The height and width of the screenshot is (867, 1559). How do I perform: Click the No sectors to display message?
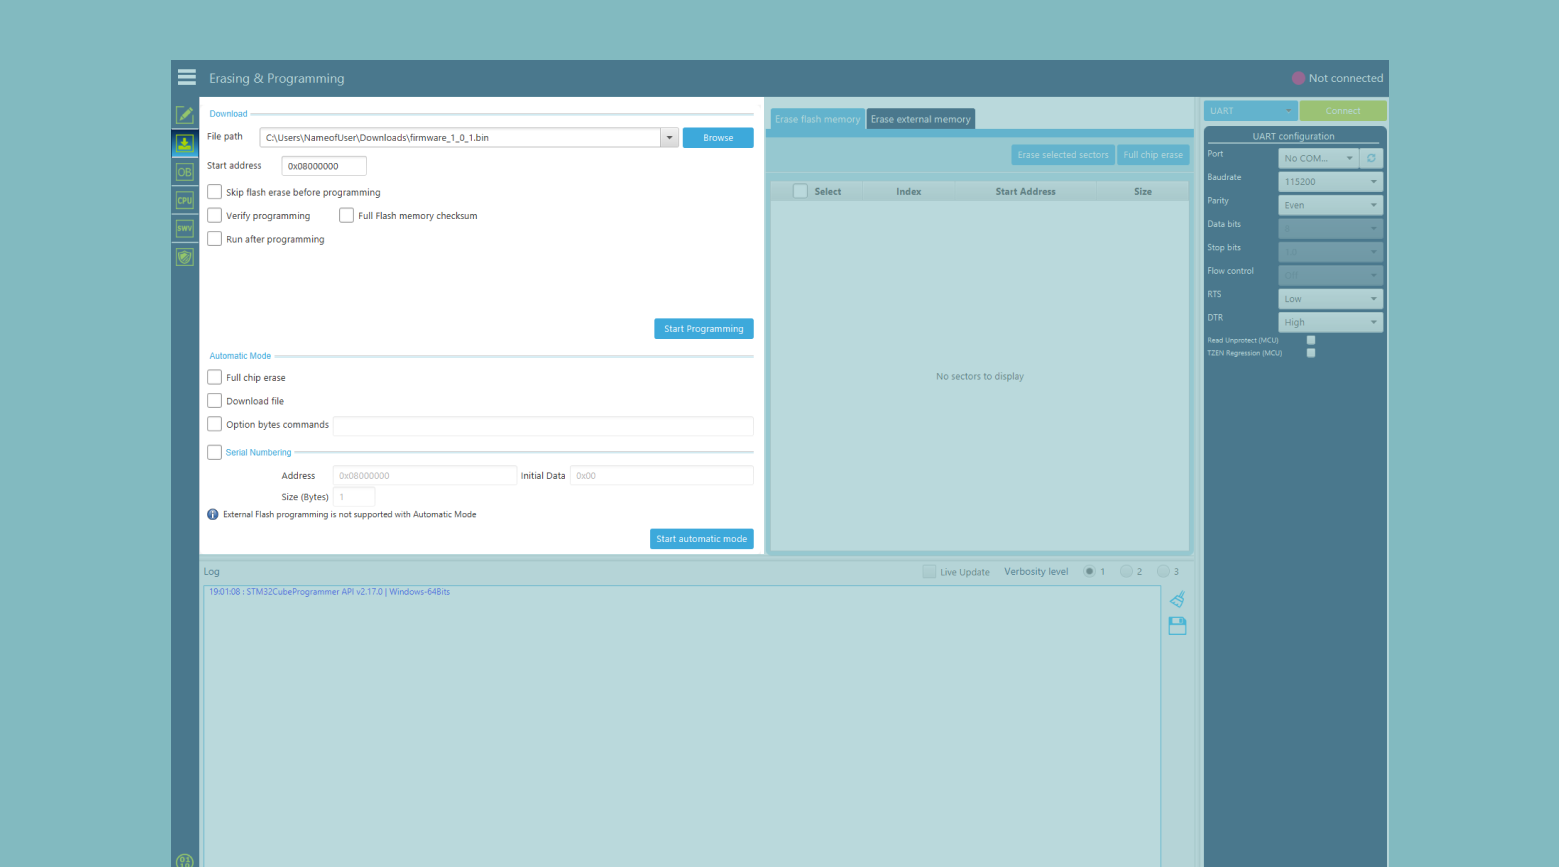980,377
